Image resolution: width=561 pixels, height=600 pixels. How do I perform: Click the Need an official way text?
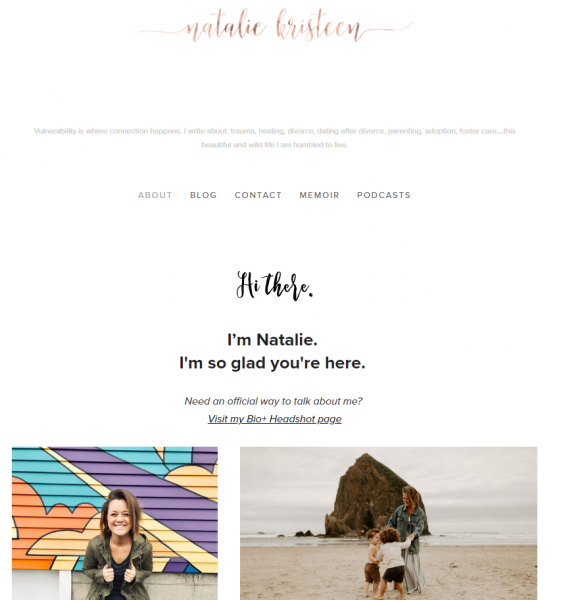tap(273, 401)
